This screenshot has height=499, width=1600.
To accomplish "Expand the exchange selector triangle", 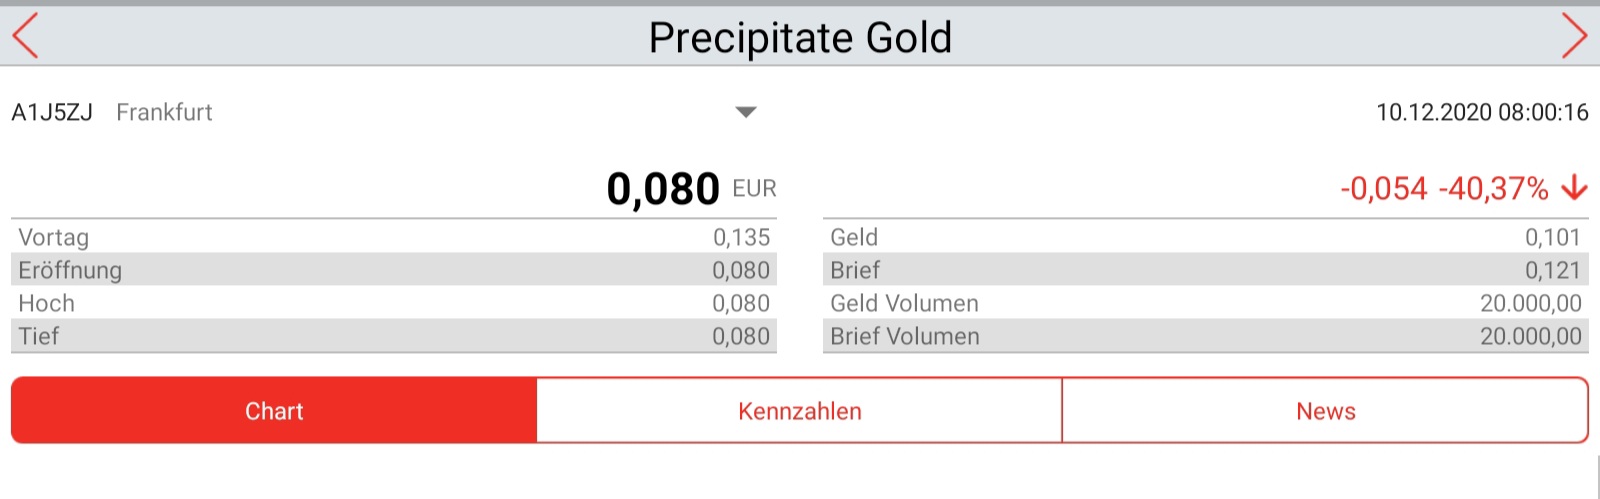I will click(745, 112).
